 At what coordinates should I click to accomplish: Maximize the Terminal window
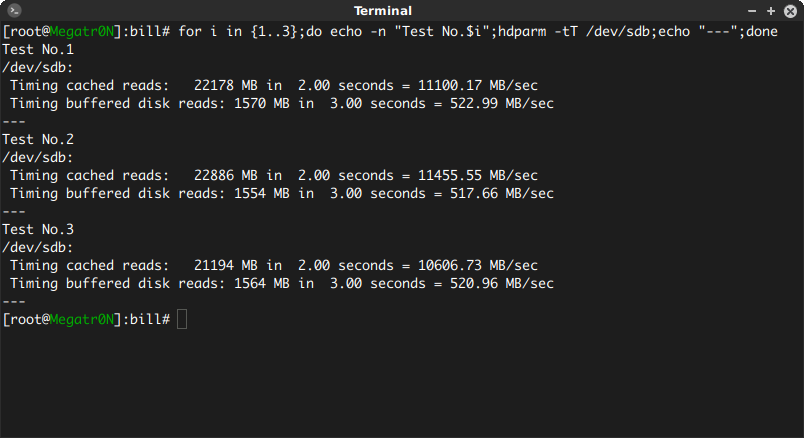[768, 10]
